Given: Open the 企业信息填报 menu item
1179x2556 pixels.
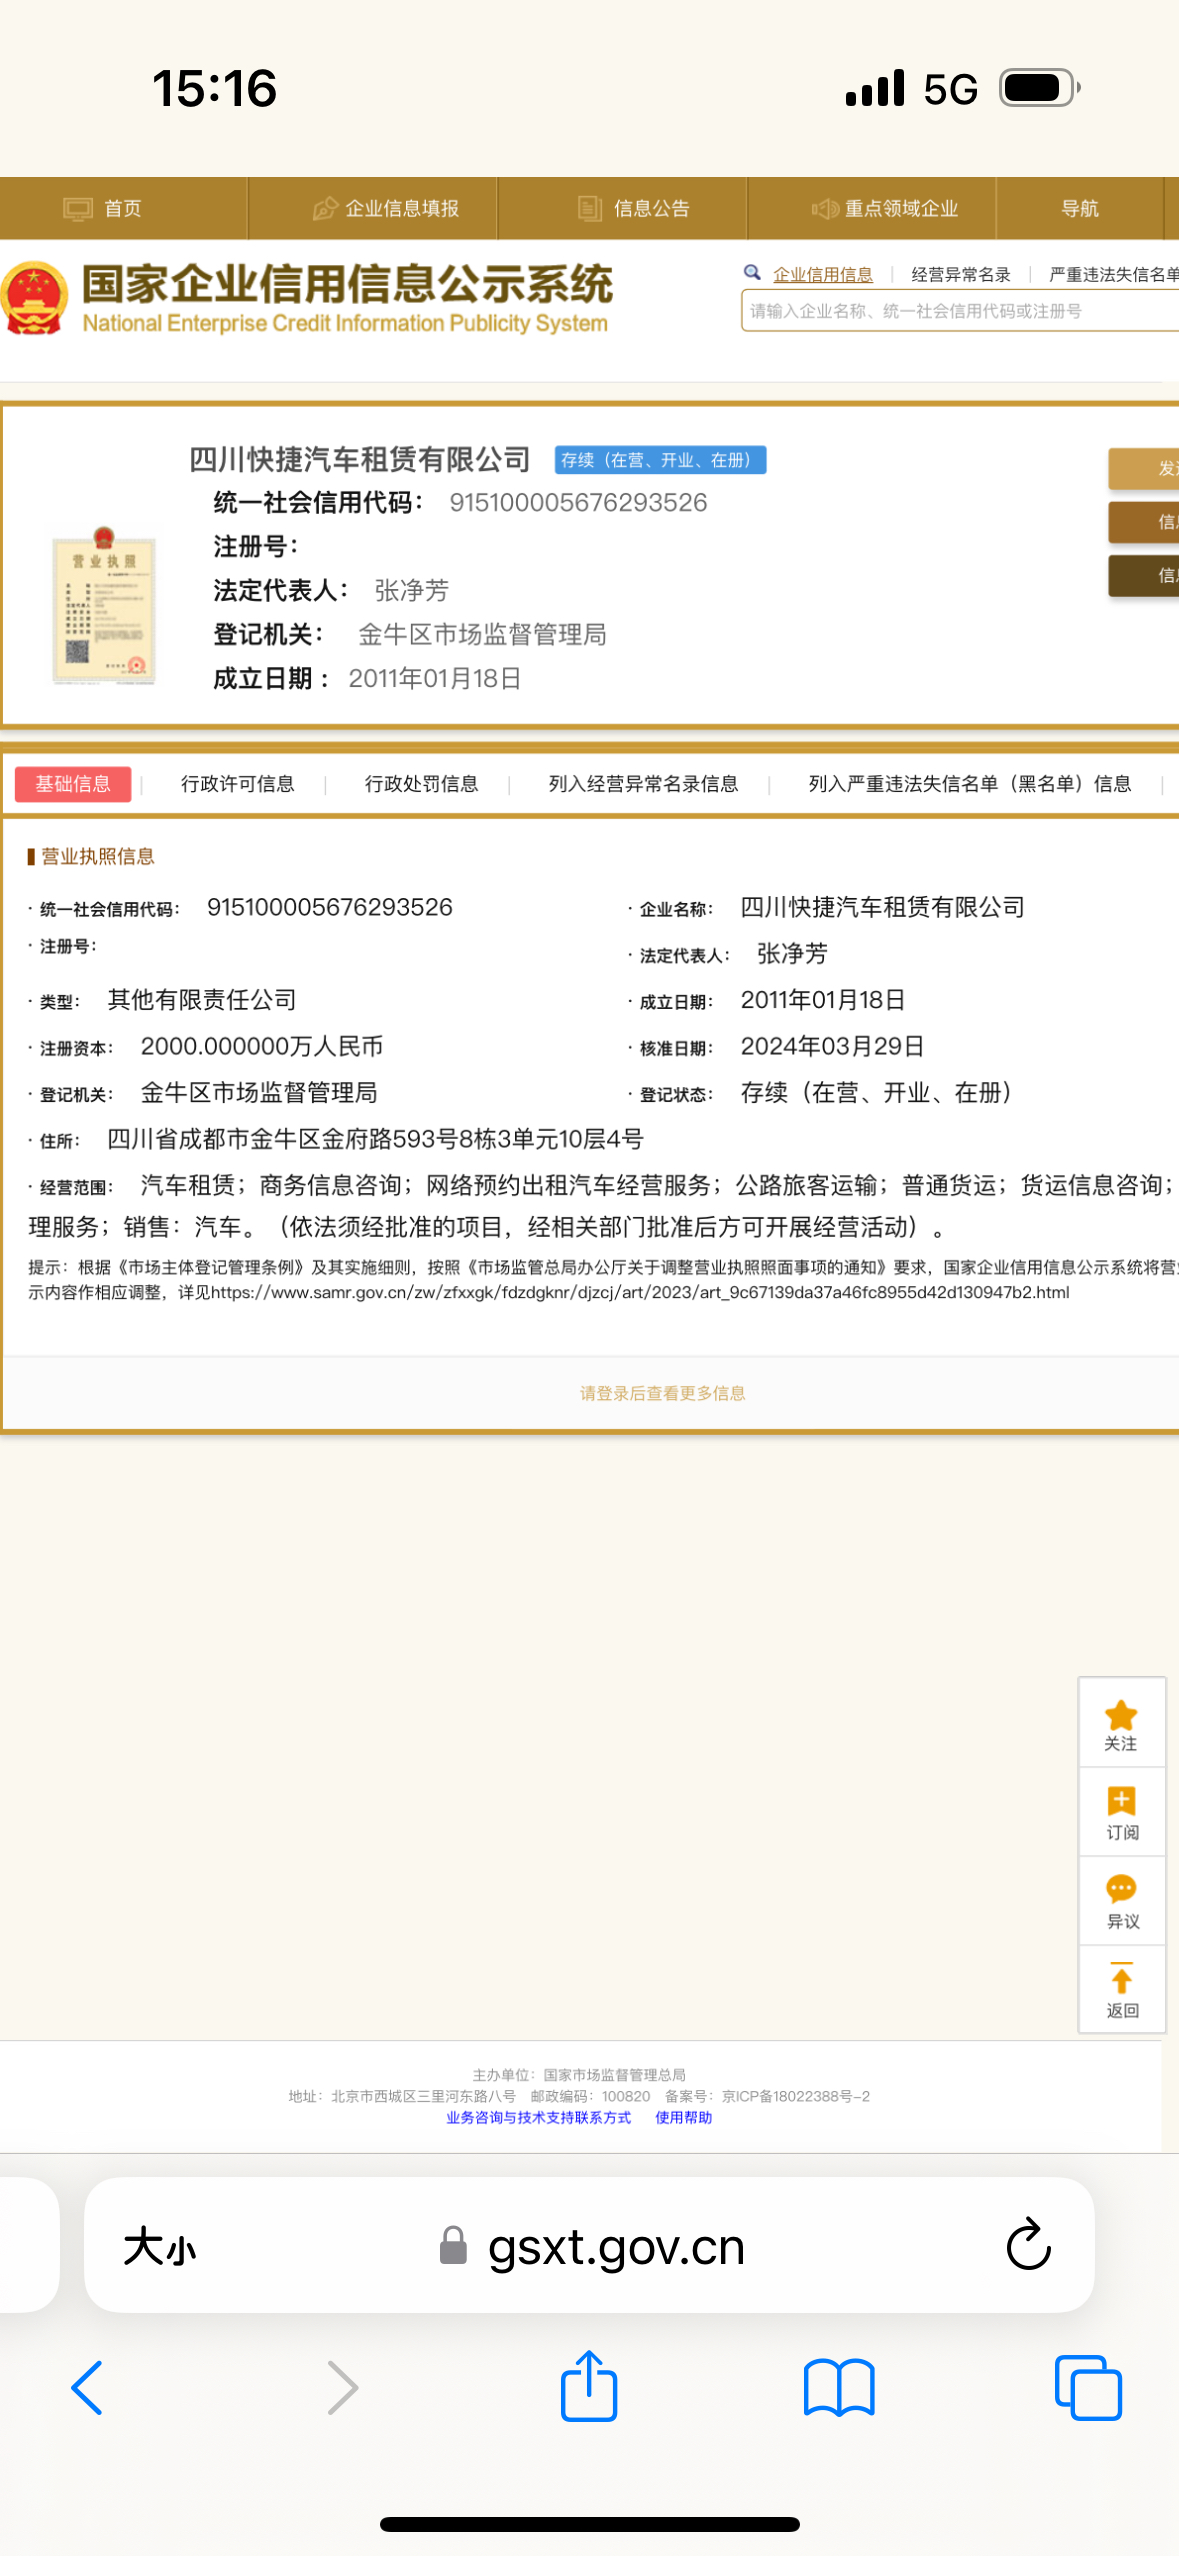Looking at the screenshot, I should (402, 208).
